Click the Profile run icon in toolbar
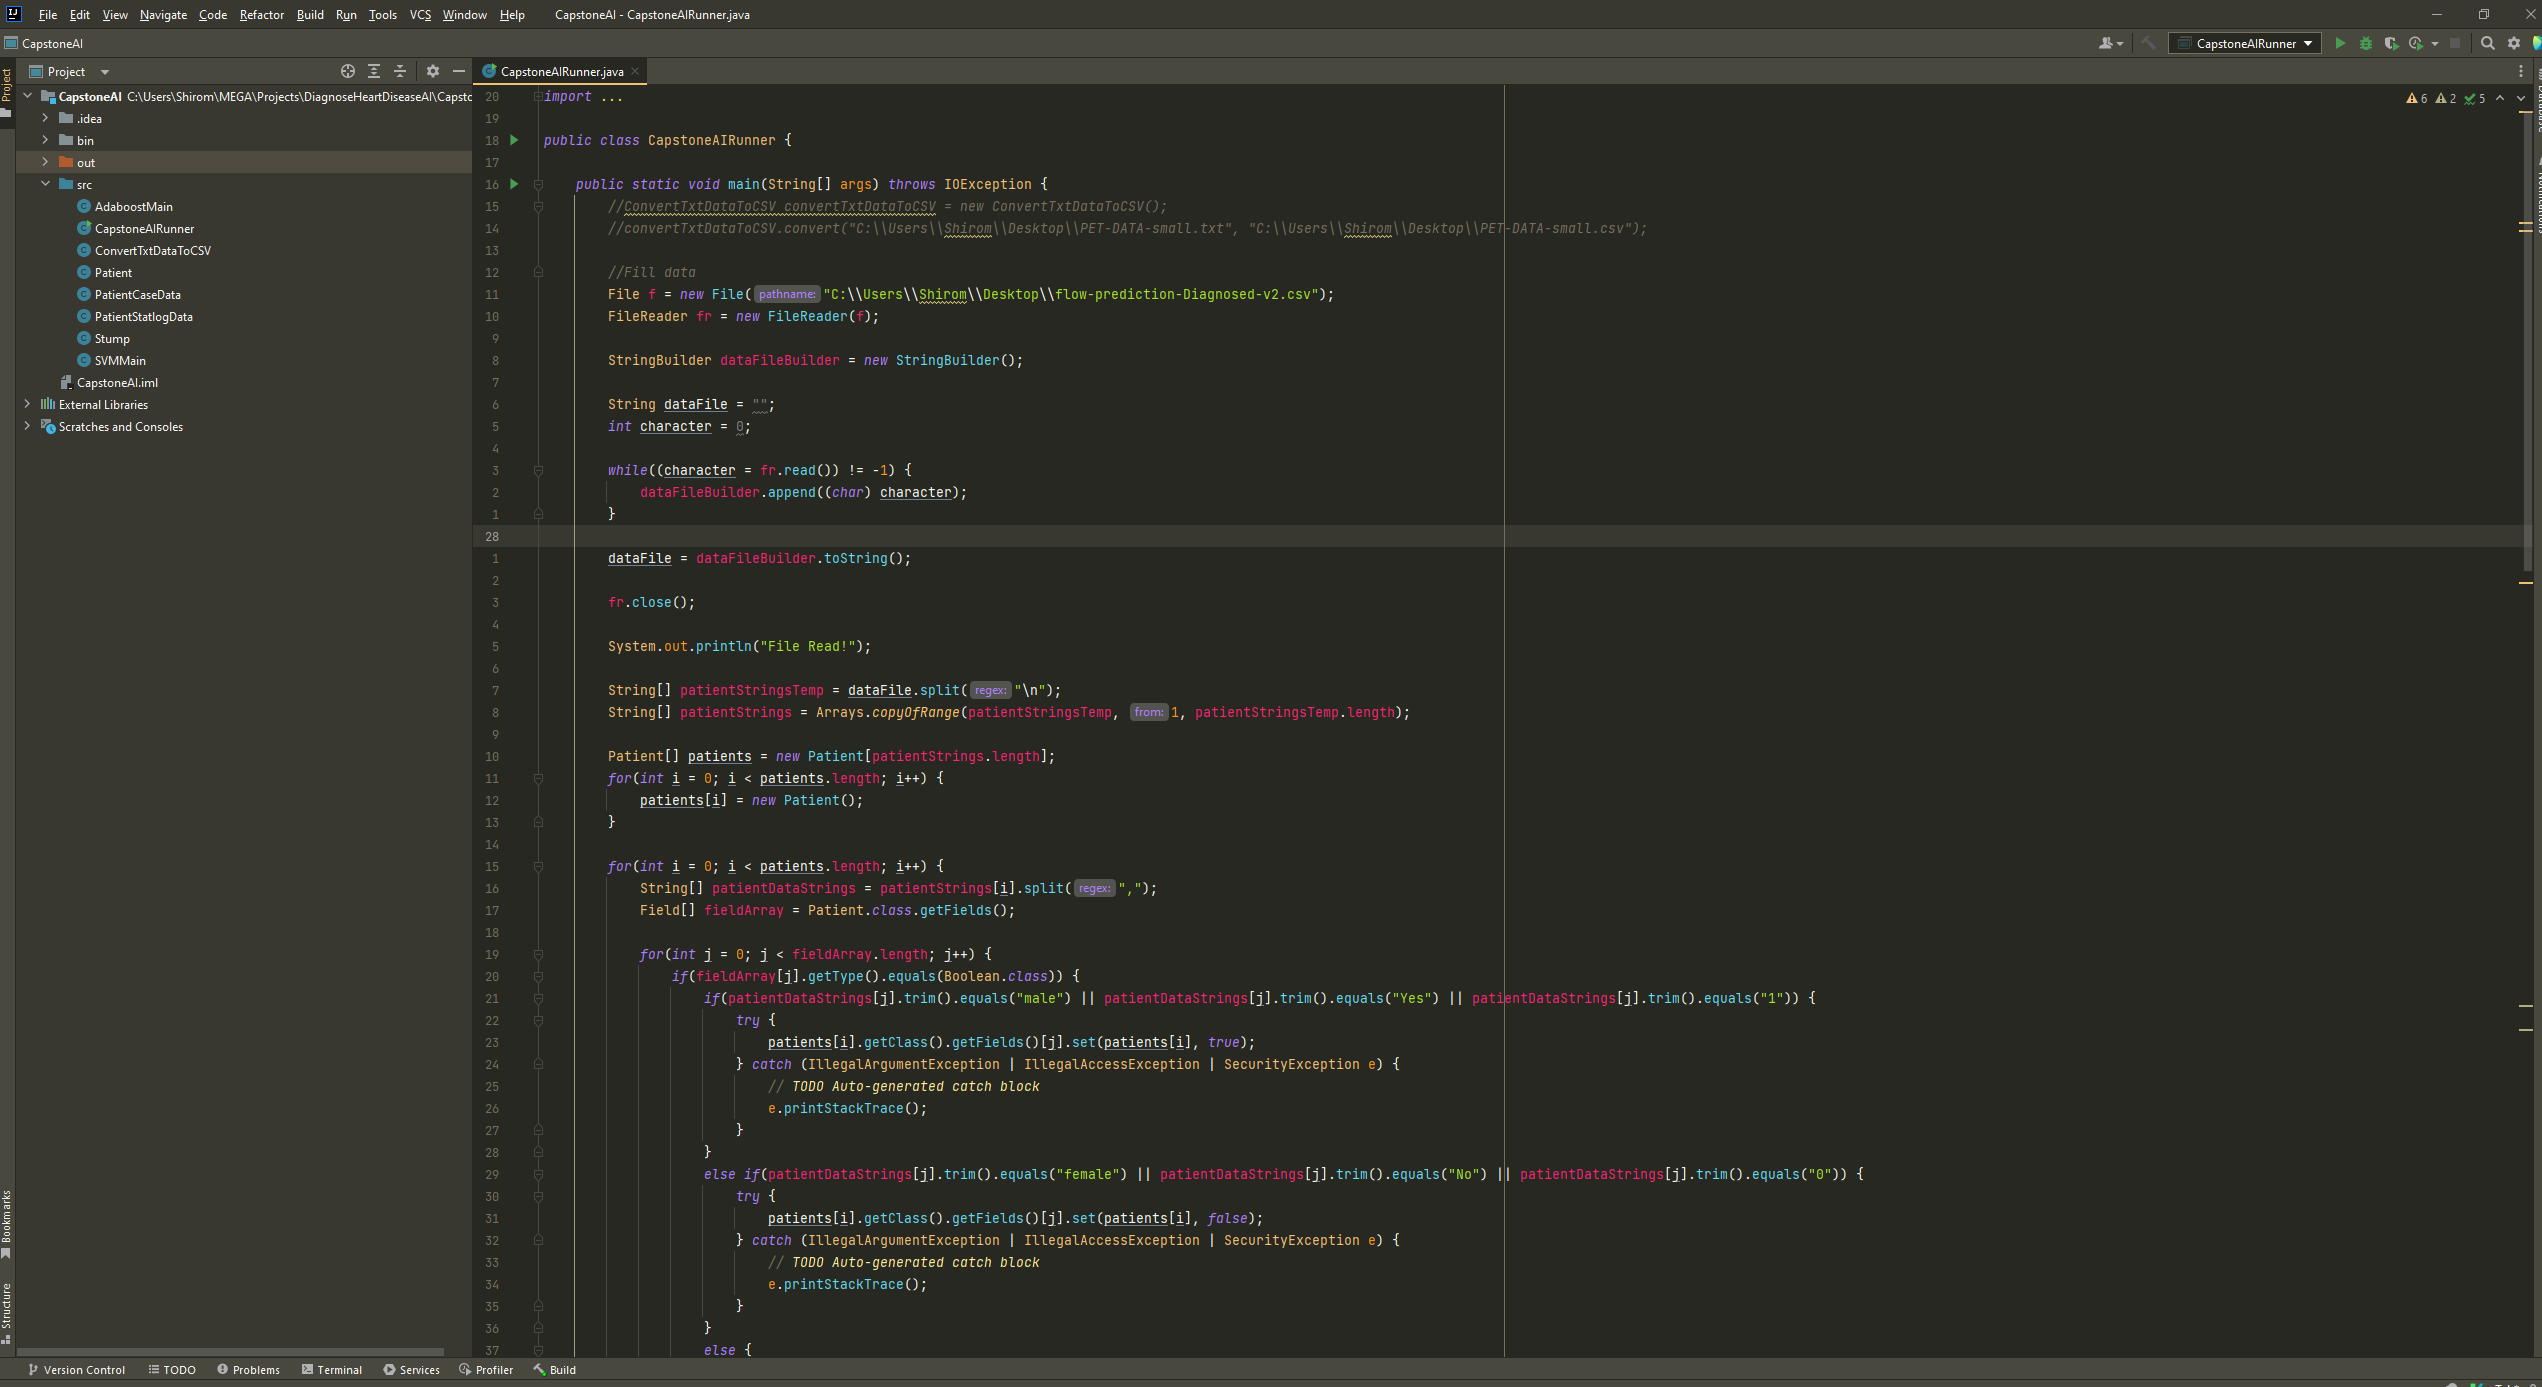Image resolution: width=2542 pixels, height=1387 pixels. [x=2416, y=43]
